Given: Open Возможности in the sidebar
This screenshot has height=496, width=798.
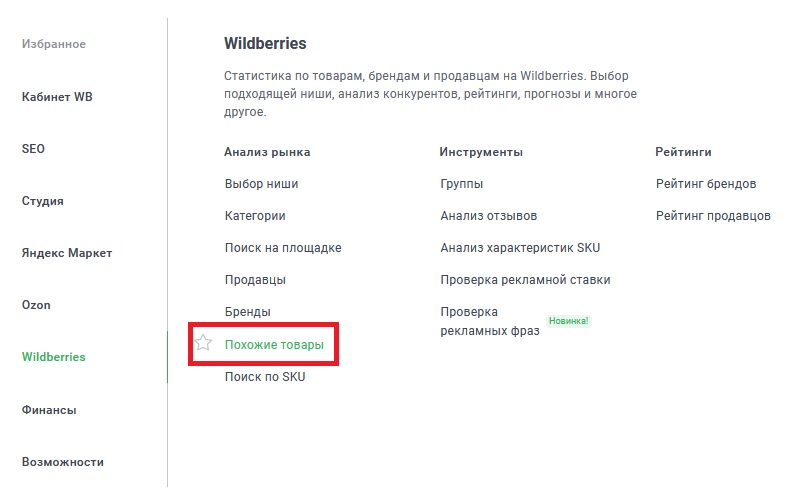Looking at the screenshot, I should [63, 462].
